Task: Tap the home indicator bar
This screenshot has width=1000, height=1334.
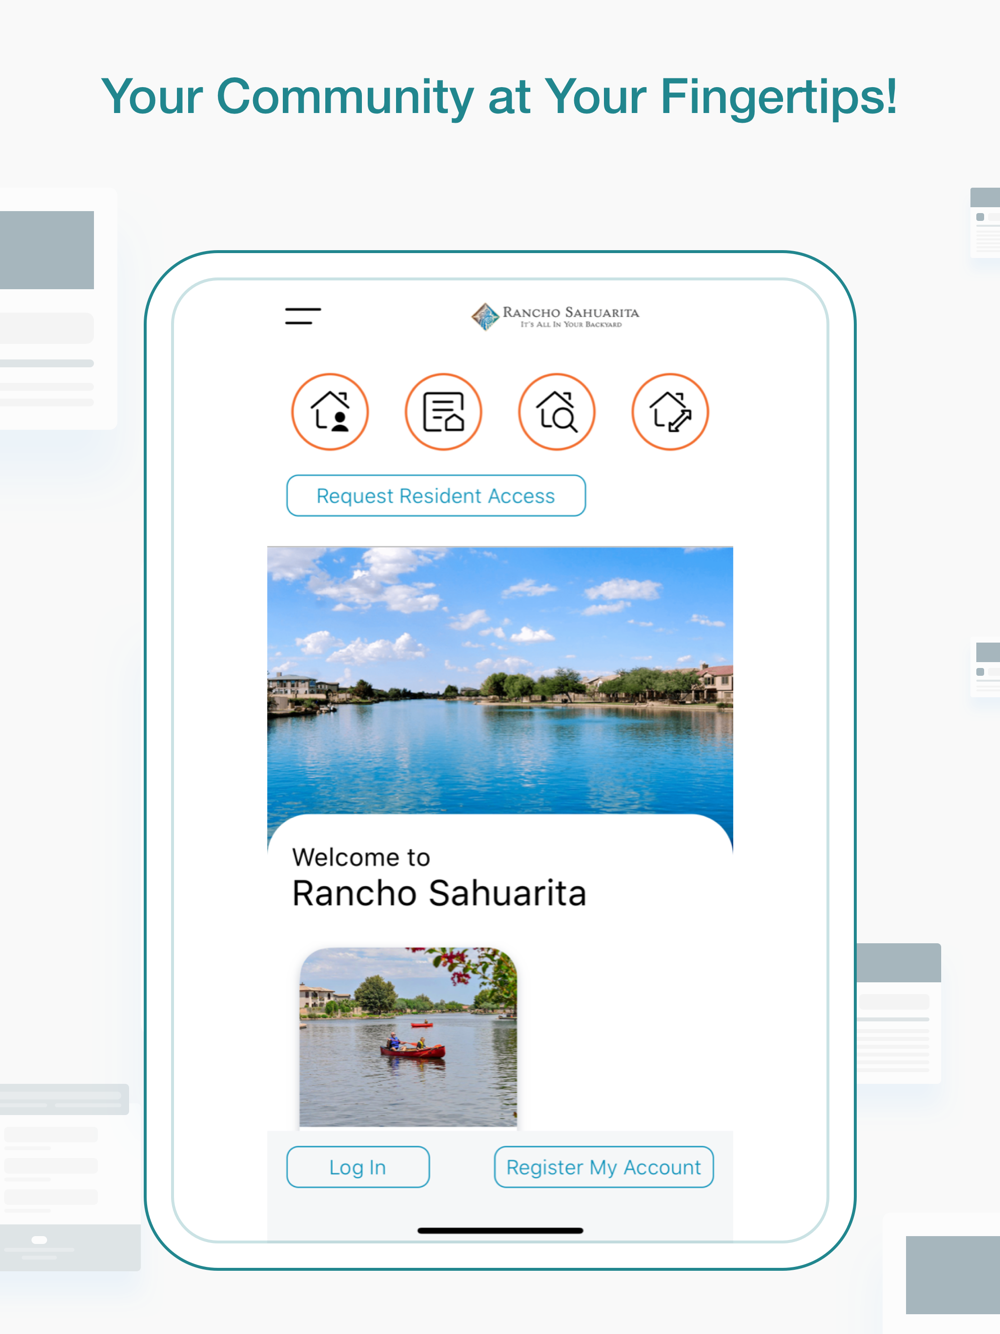Action: click(500, 1231)
